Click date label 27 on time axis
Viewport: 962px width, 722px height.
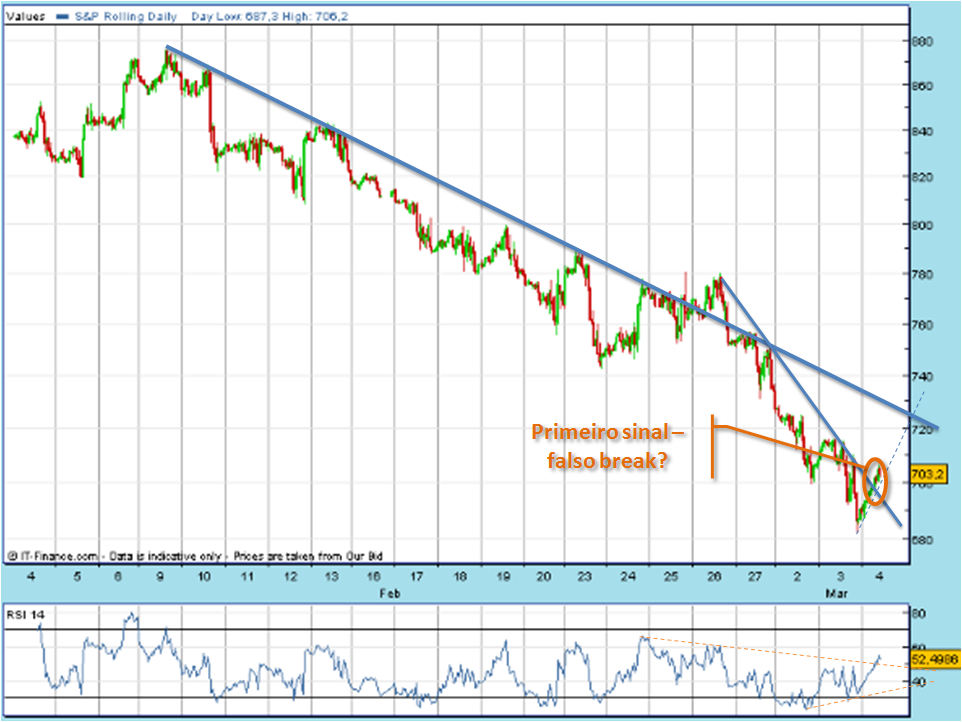click(x=755, y=577)
